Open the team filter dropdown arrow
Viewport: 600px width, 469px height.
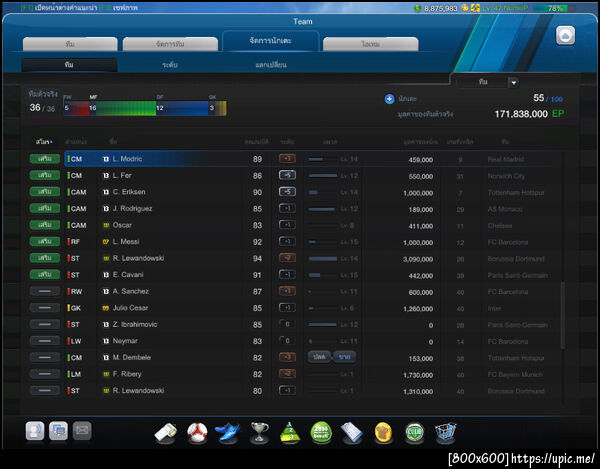(514, 82)
